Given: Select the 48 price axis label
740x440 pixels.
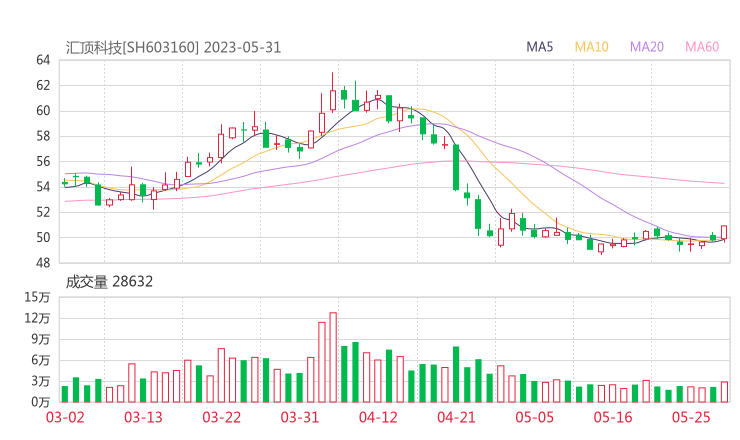Looking at the screenshot, I should click(x=43, y=263).
